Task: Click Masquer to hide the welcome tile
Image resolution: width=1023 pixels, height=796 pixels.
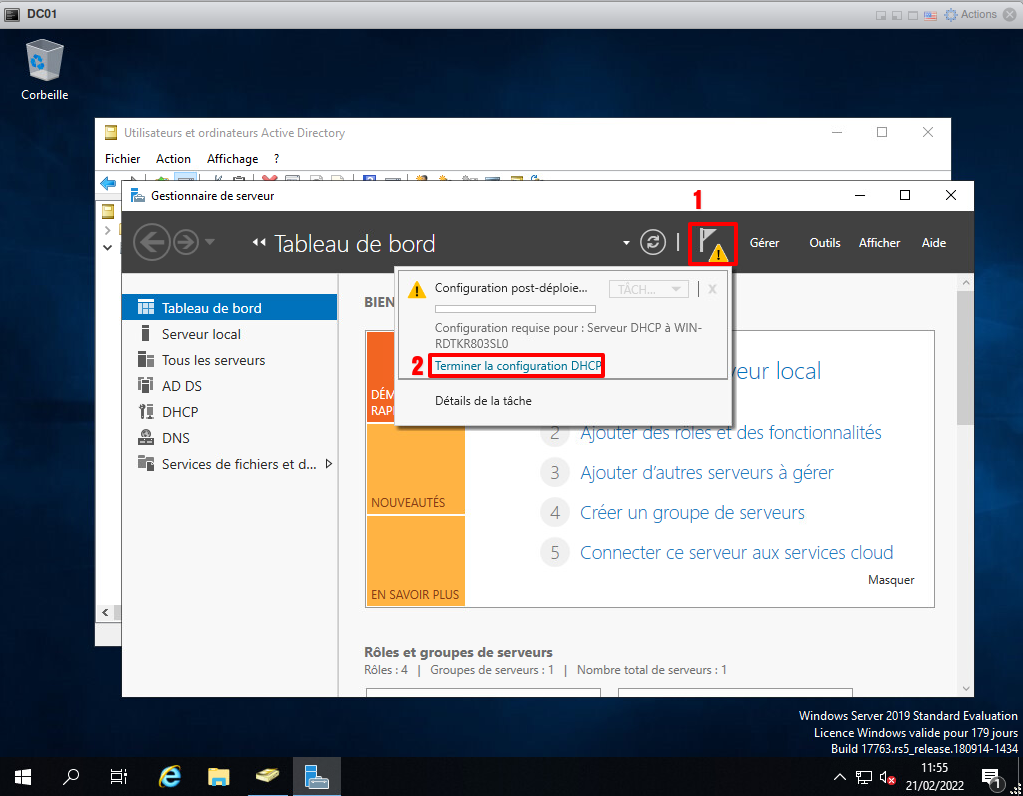Action: click(x=890, y=580)
